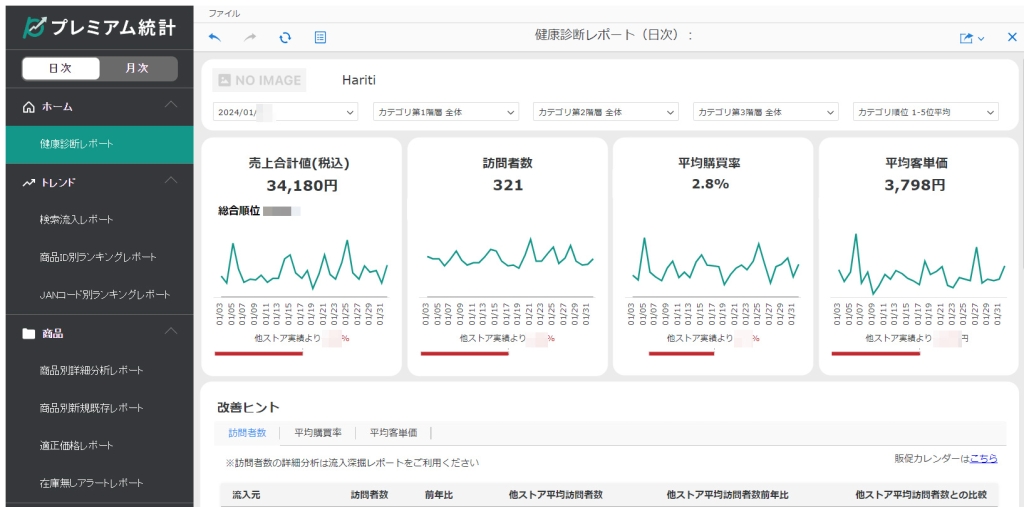Click the 他ストア平均訪問者数前年比 column header
Viewport: 1024px width, 507px height.
pos(728,495)
